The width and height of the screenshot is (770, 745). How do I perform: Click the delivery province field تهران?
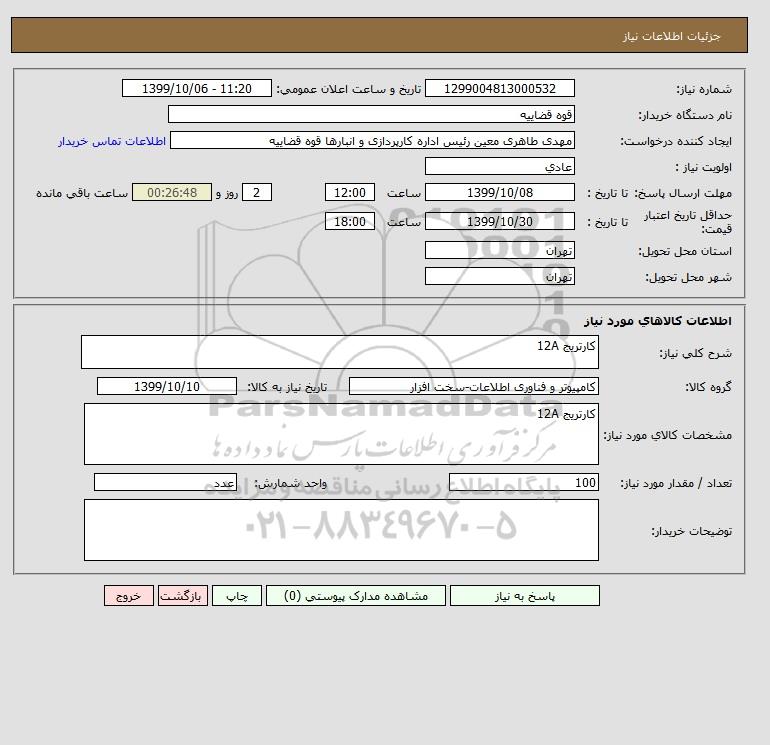[499, 250]
